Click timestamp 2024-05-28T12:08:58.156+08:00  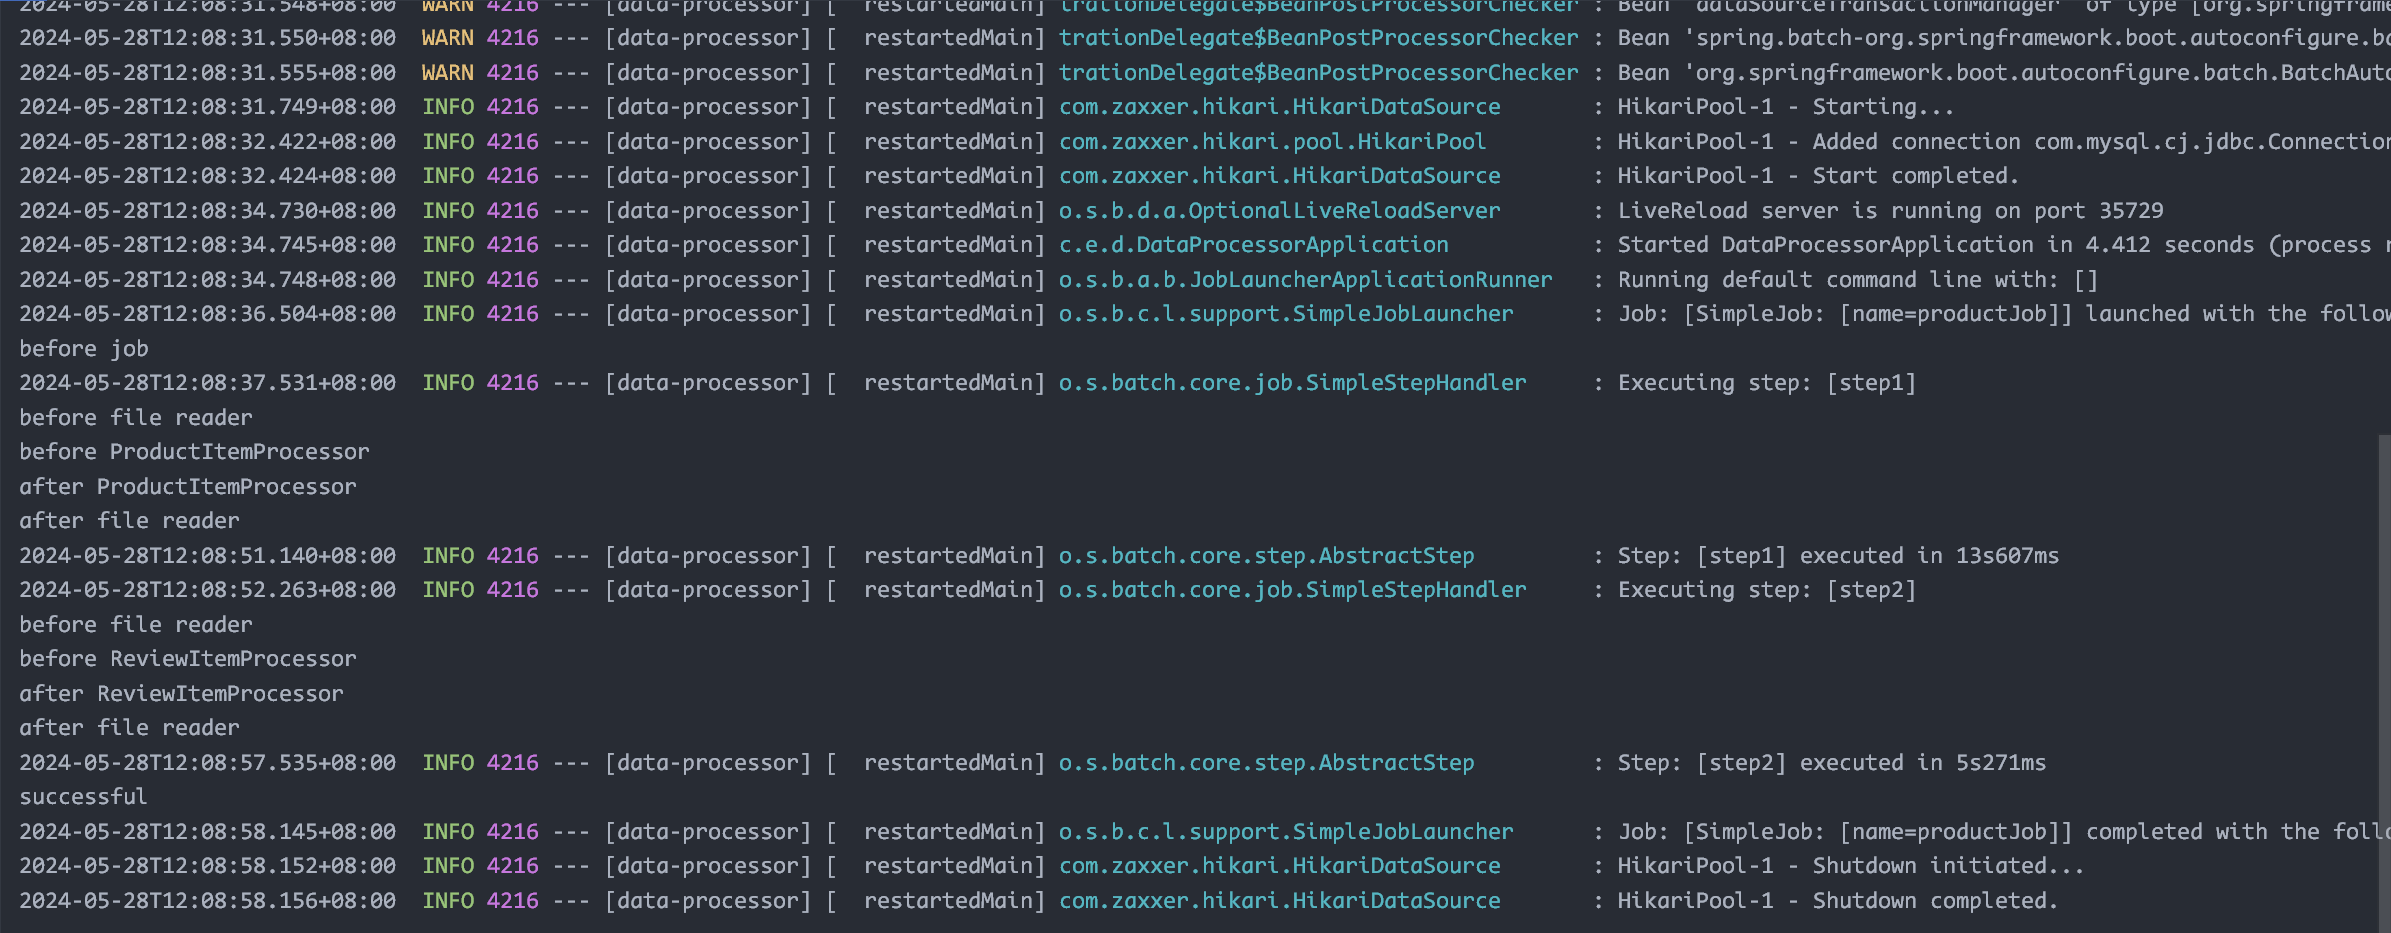click(x=208, y=901)
